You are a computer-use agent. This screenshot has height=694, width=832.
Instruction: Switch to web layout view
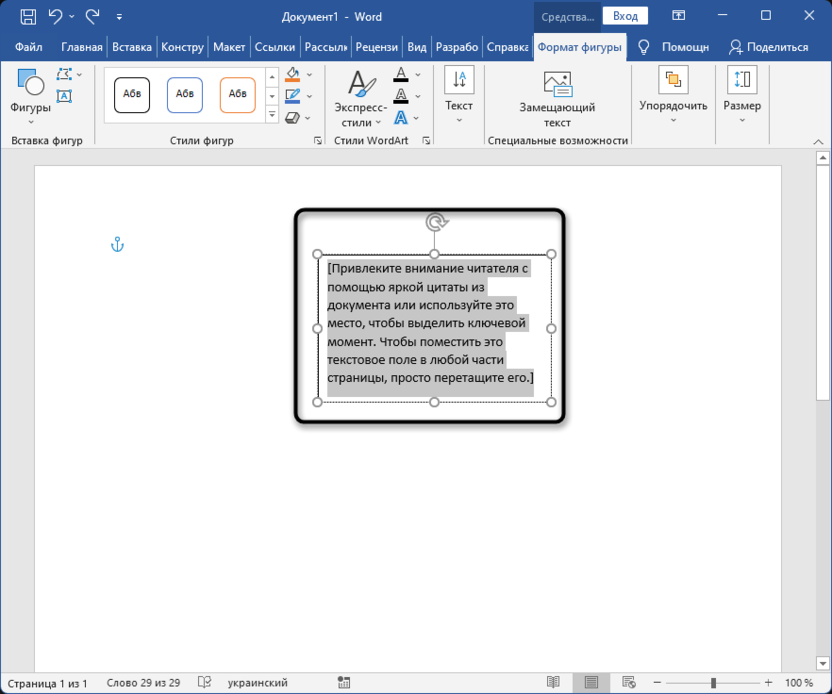click(x=628, y=682)
